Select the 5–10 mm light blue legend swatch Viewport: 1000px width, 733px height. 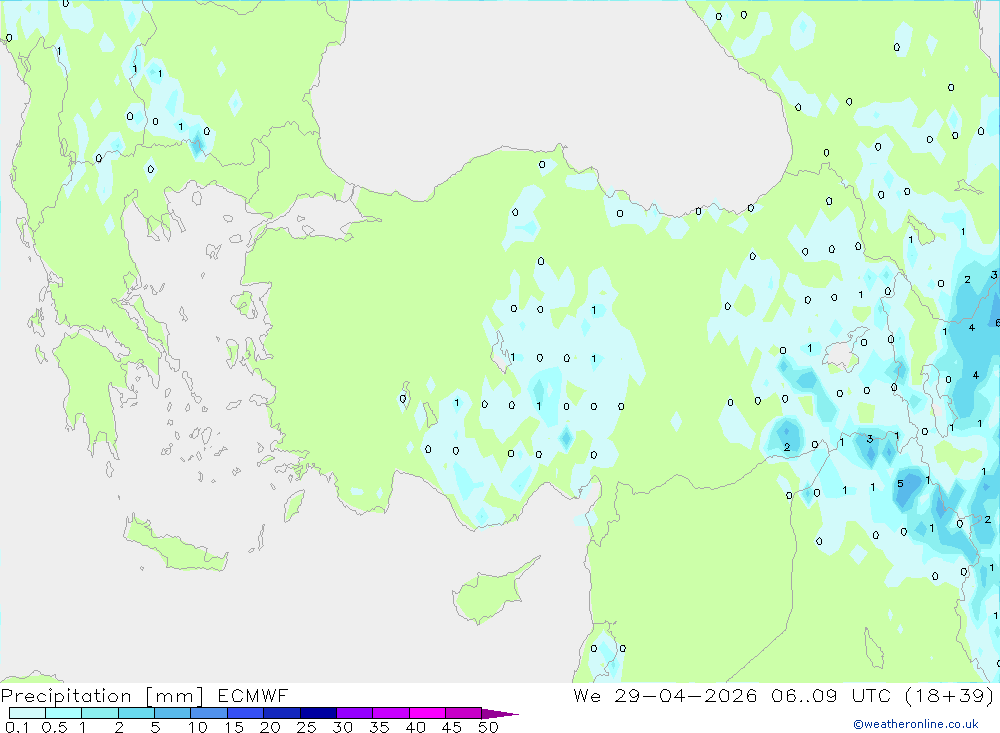[173, 713]
